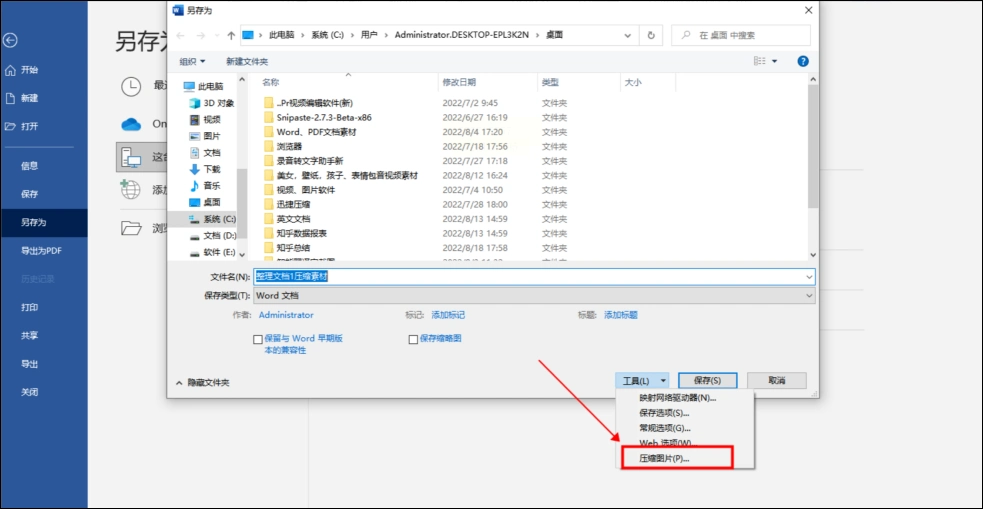Click the globe add-a-place icon
Viewport: 983px width, 509px height.
pyautogui.click(x=130, y=189)
